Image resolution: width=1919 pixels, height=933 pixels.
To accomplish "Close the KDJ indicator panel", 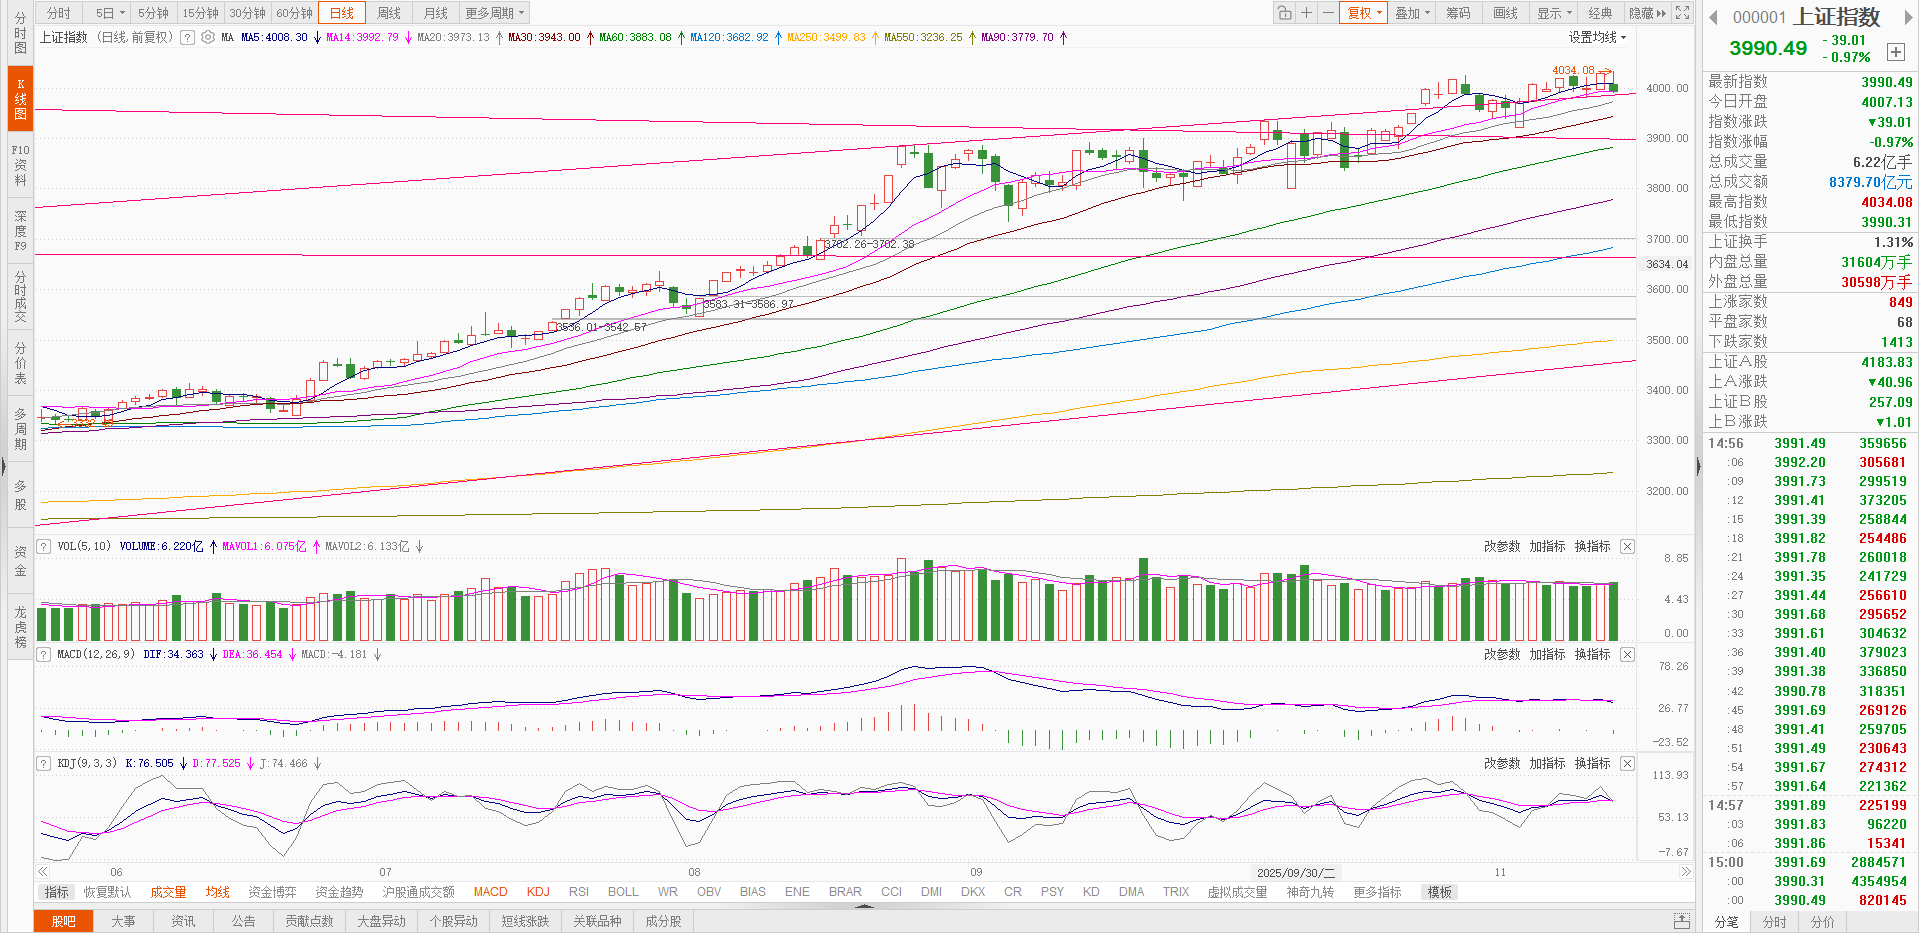I will [x=1627, y=763].
